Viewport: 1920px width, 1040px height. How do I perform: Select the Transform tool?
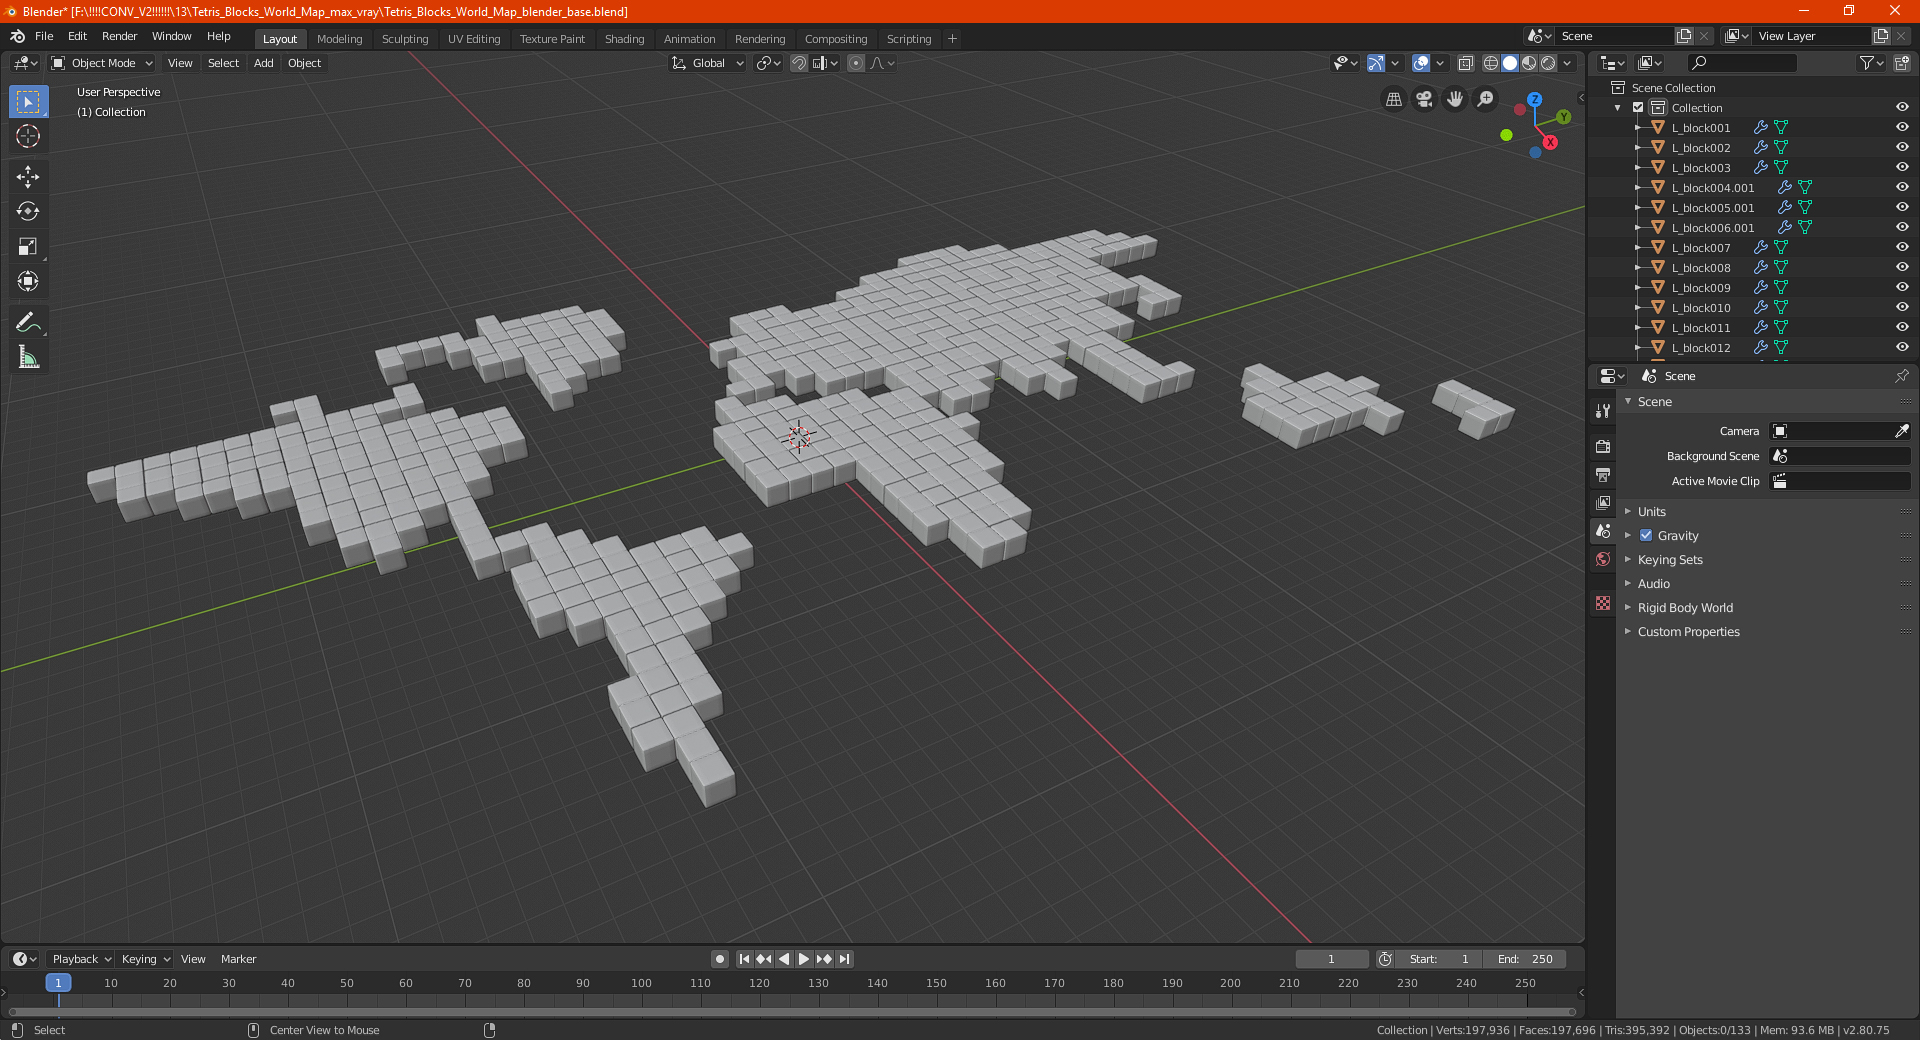28,281
